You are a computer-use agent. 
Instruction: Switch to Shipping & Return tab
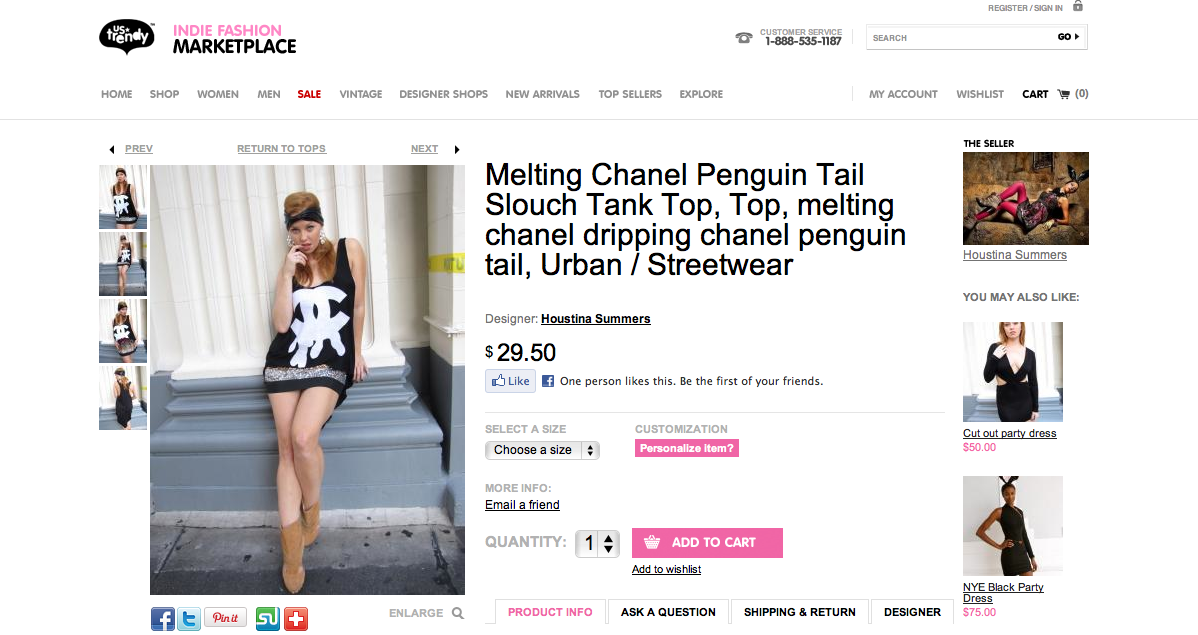click(800, 612)
